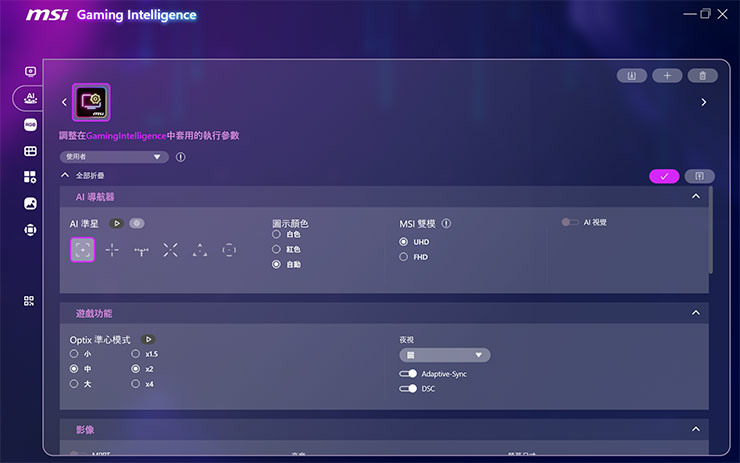Viewport: 740px width, 463px height.
Task: Select the dashed circle crosshair style
Action: (x=229, y=250)
